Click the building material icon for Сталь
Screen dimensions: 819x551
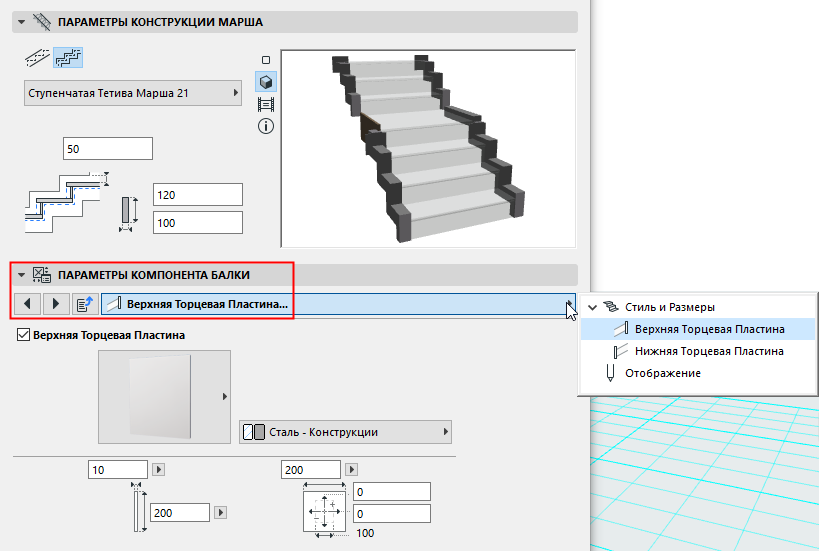pos(254,432)
